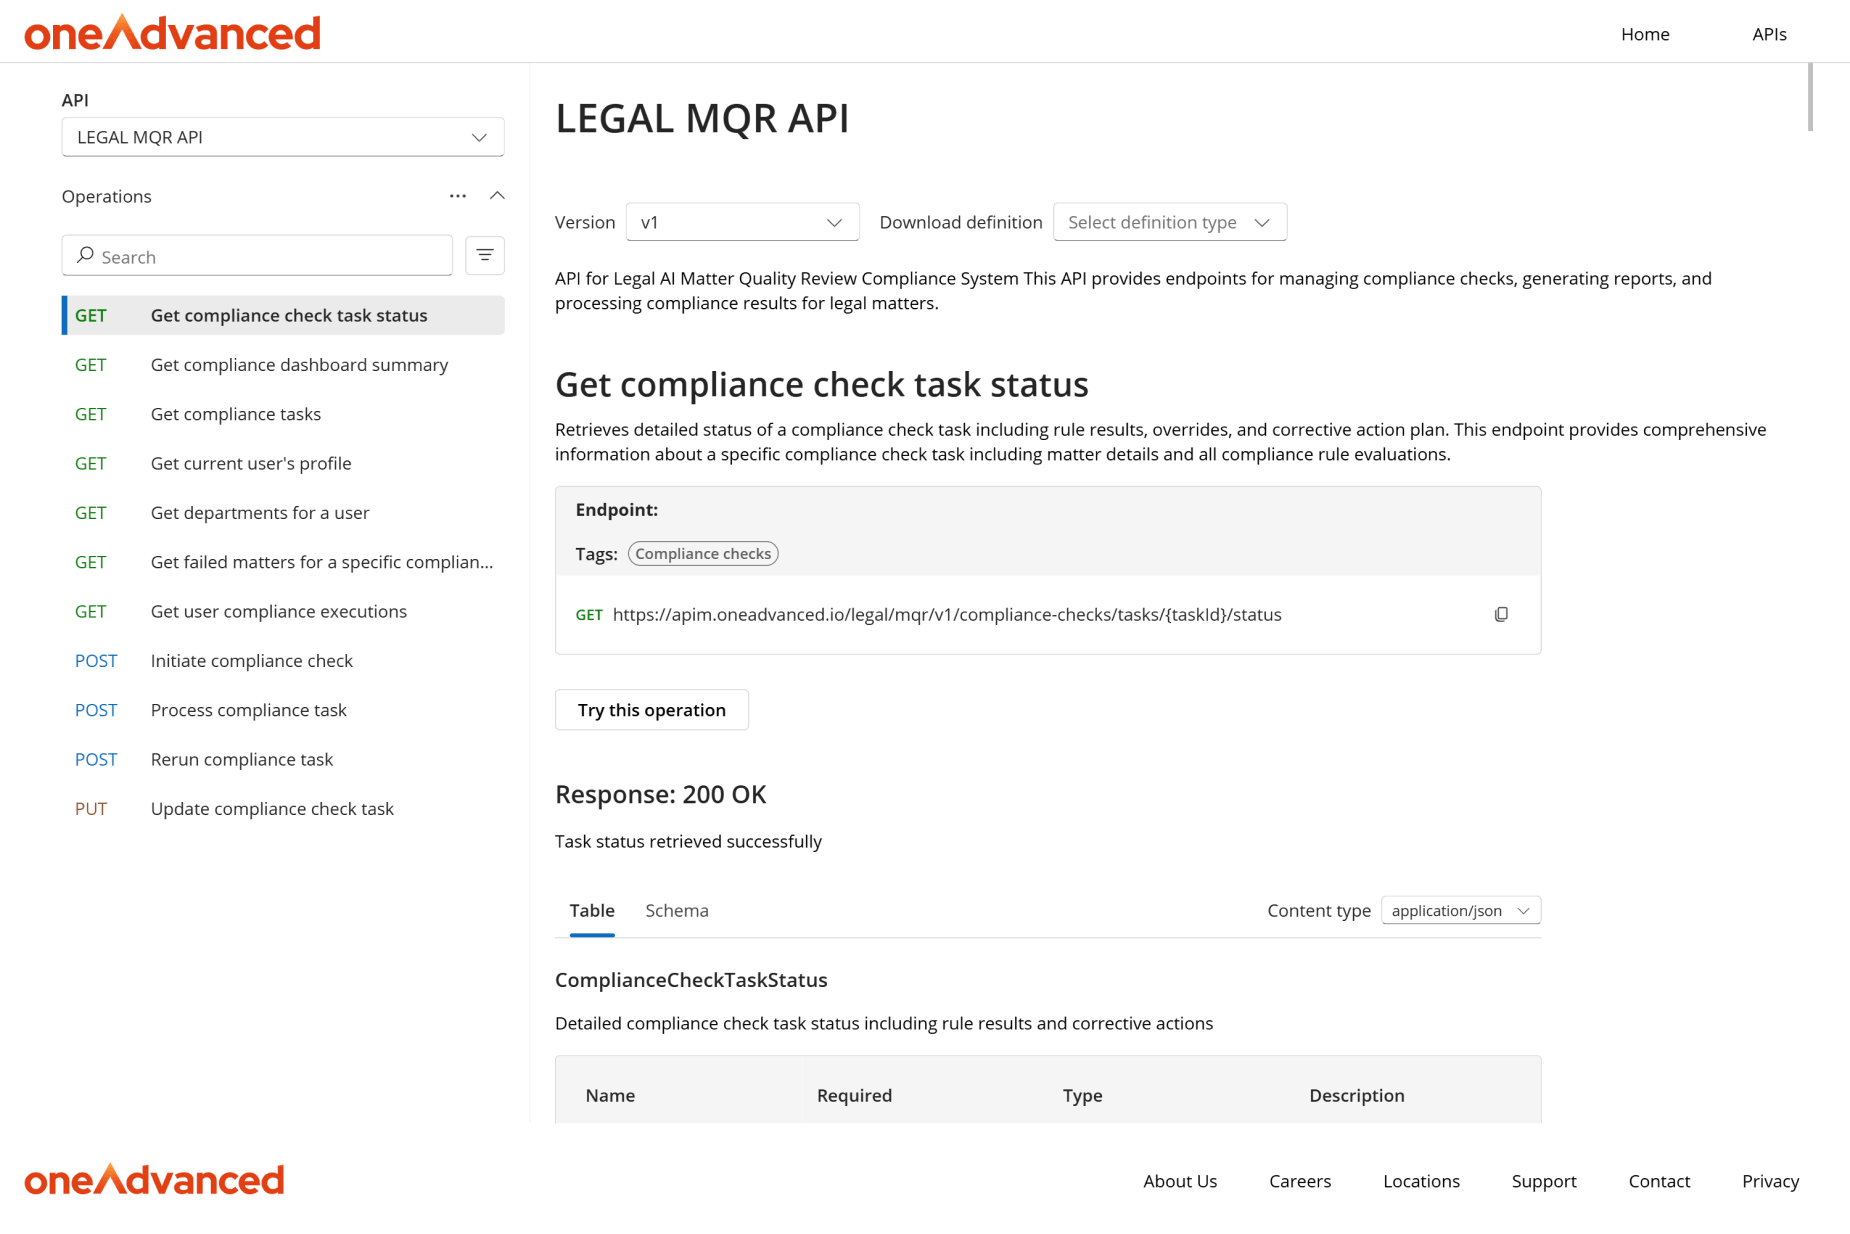Image resolution: width=1850 pixels, height=1234 pixels.
Task: Collapse the Operations section chevron
Action: click(x=497, y=196)
